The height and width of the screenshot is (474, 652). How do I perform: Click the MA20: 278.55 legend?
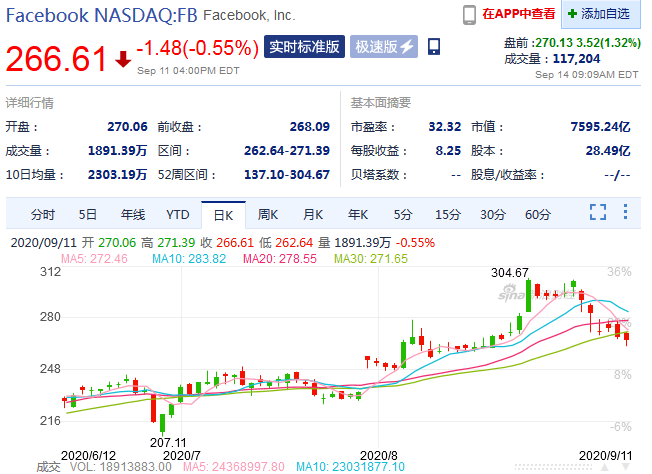pos(280,259)
